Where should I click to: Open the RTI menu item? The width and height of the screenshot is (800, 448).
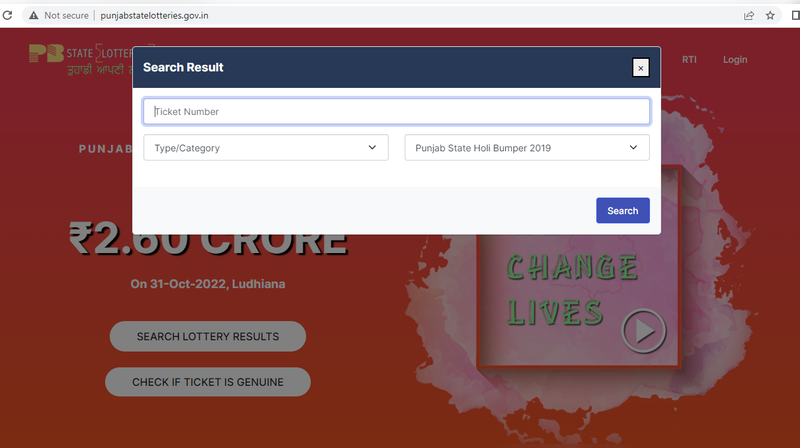(x=689, y=60)
